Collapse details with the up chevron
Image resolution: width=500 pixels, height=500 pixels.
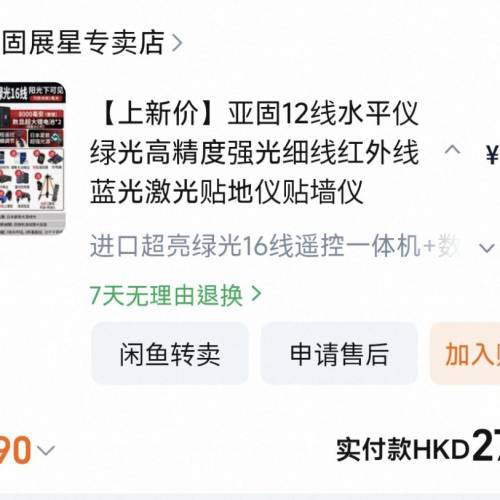(452, 150)
